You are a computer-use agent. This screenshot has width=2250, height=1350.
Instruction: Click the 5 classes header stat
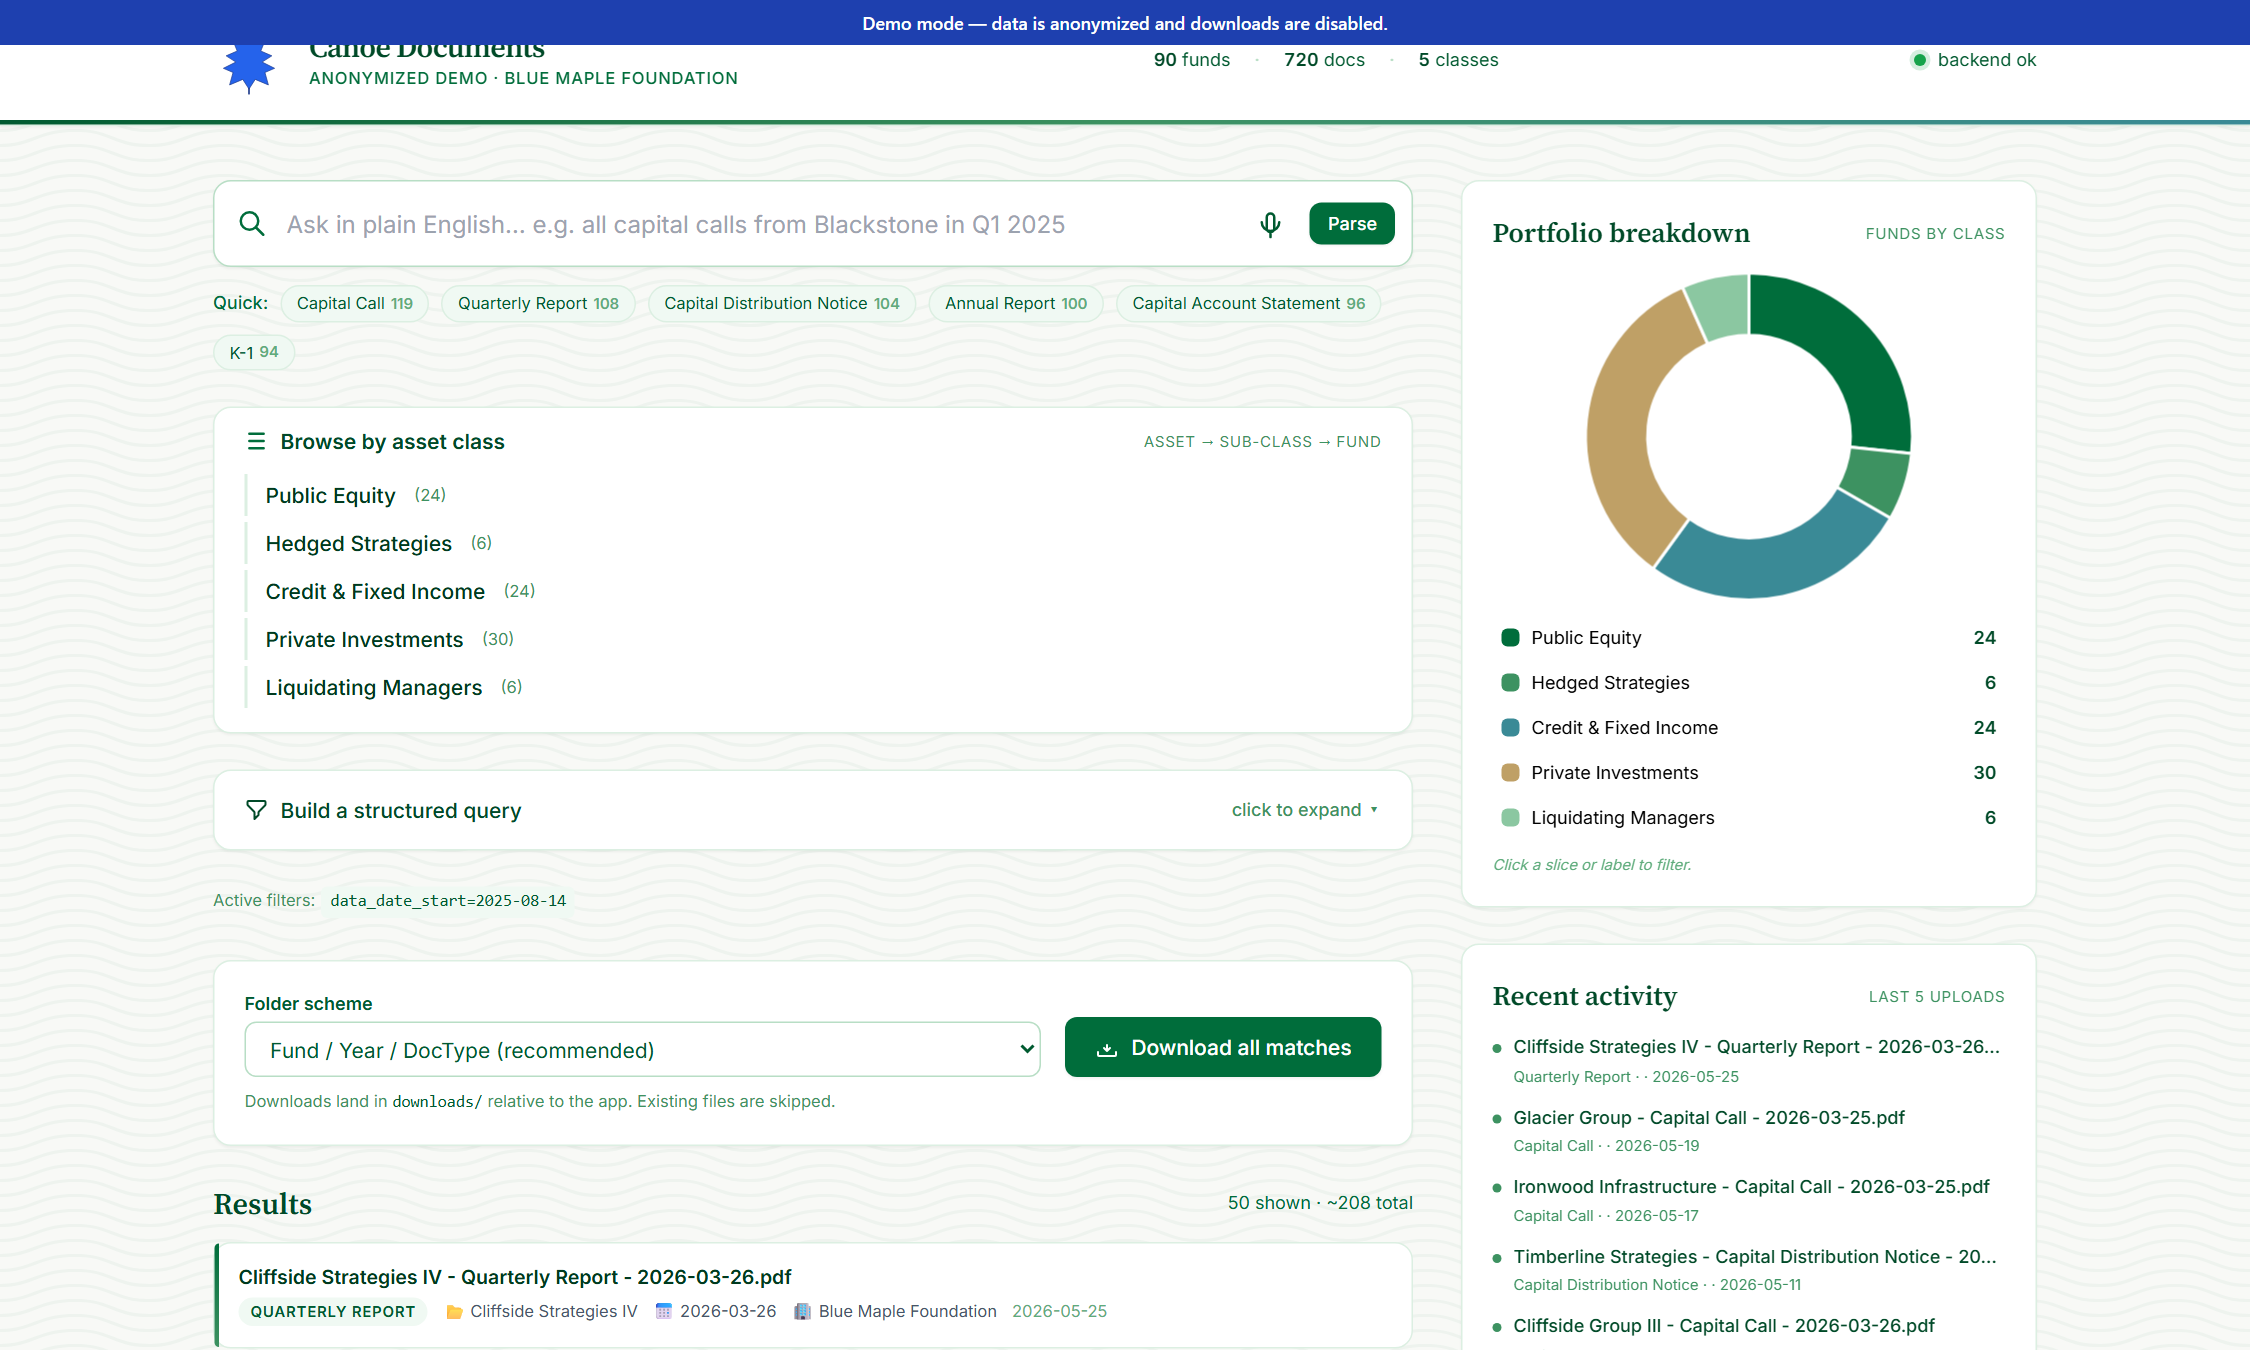1458,60
